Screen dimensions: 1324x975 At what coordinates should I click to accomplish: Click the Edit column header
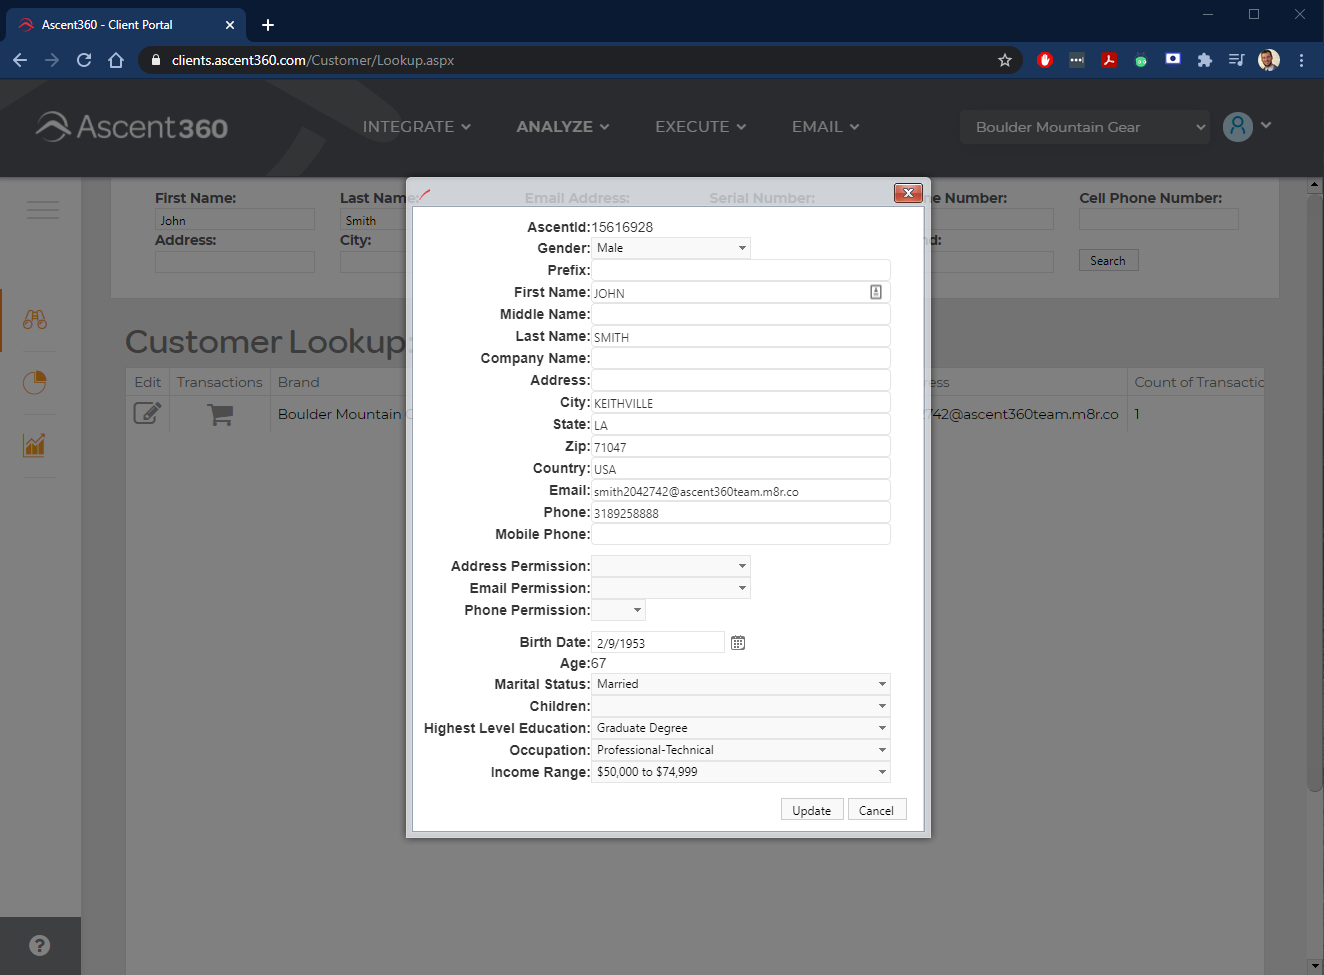(148, 382)
